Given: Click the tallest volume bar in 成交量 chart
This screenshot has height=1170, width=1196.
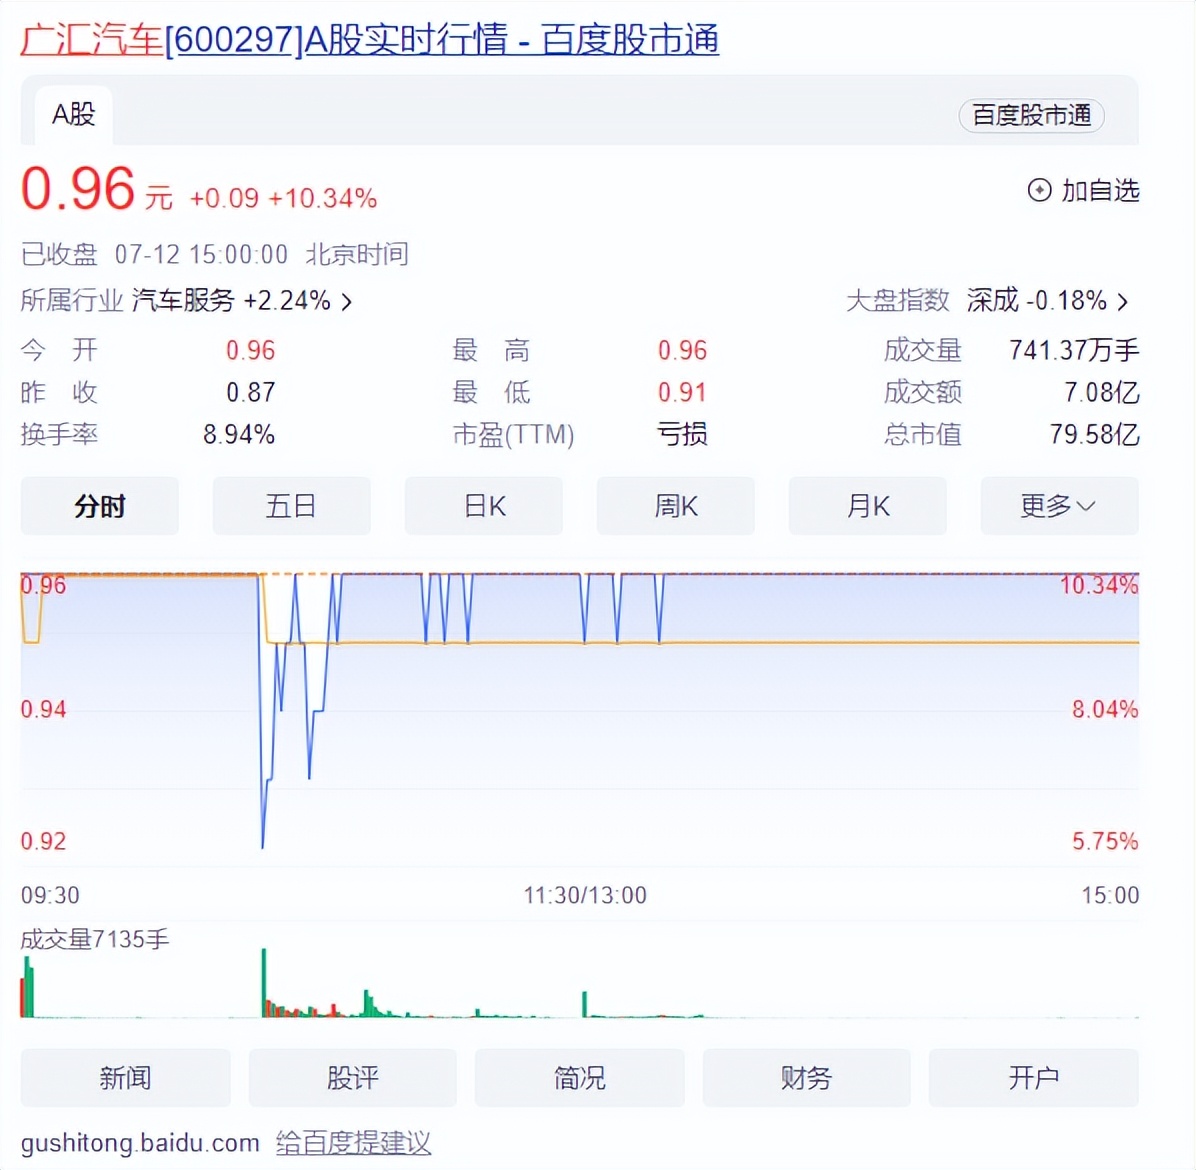Looking at the screenshot, I should 264,982.
